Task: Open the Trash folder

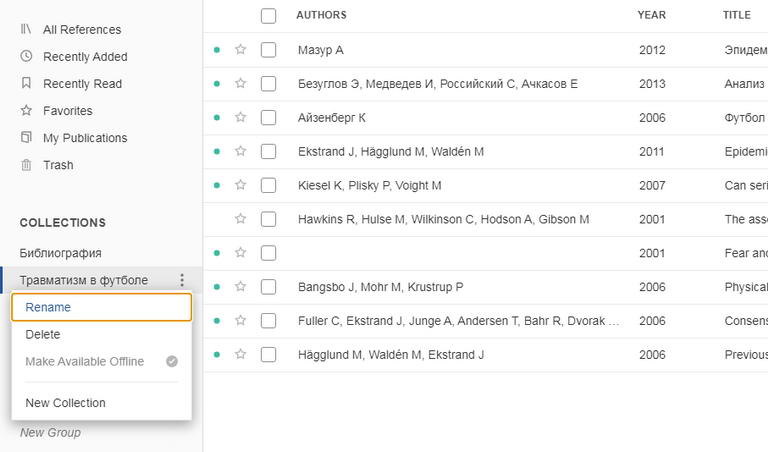Action: [x=58, y=165]
